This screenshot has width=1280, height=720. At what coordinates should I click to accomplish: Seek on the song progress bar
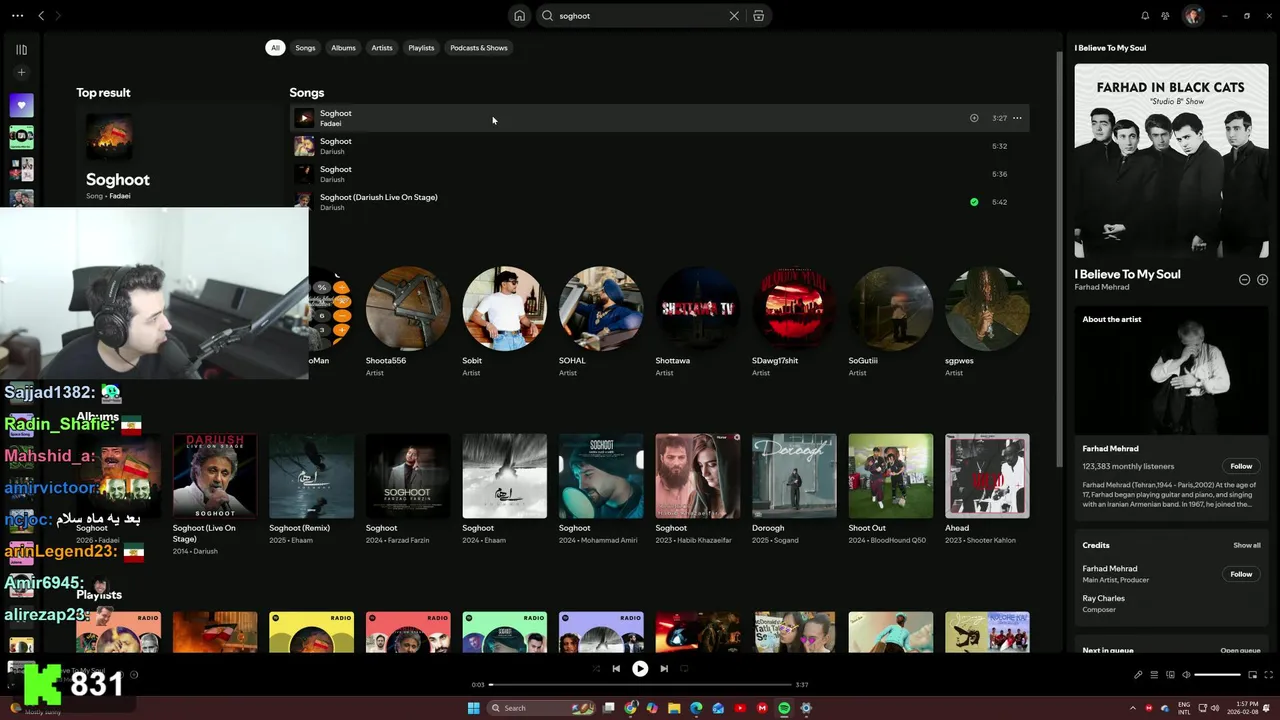640,685
